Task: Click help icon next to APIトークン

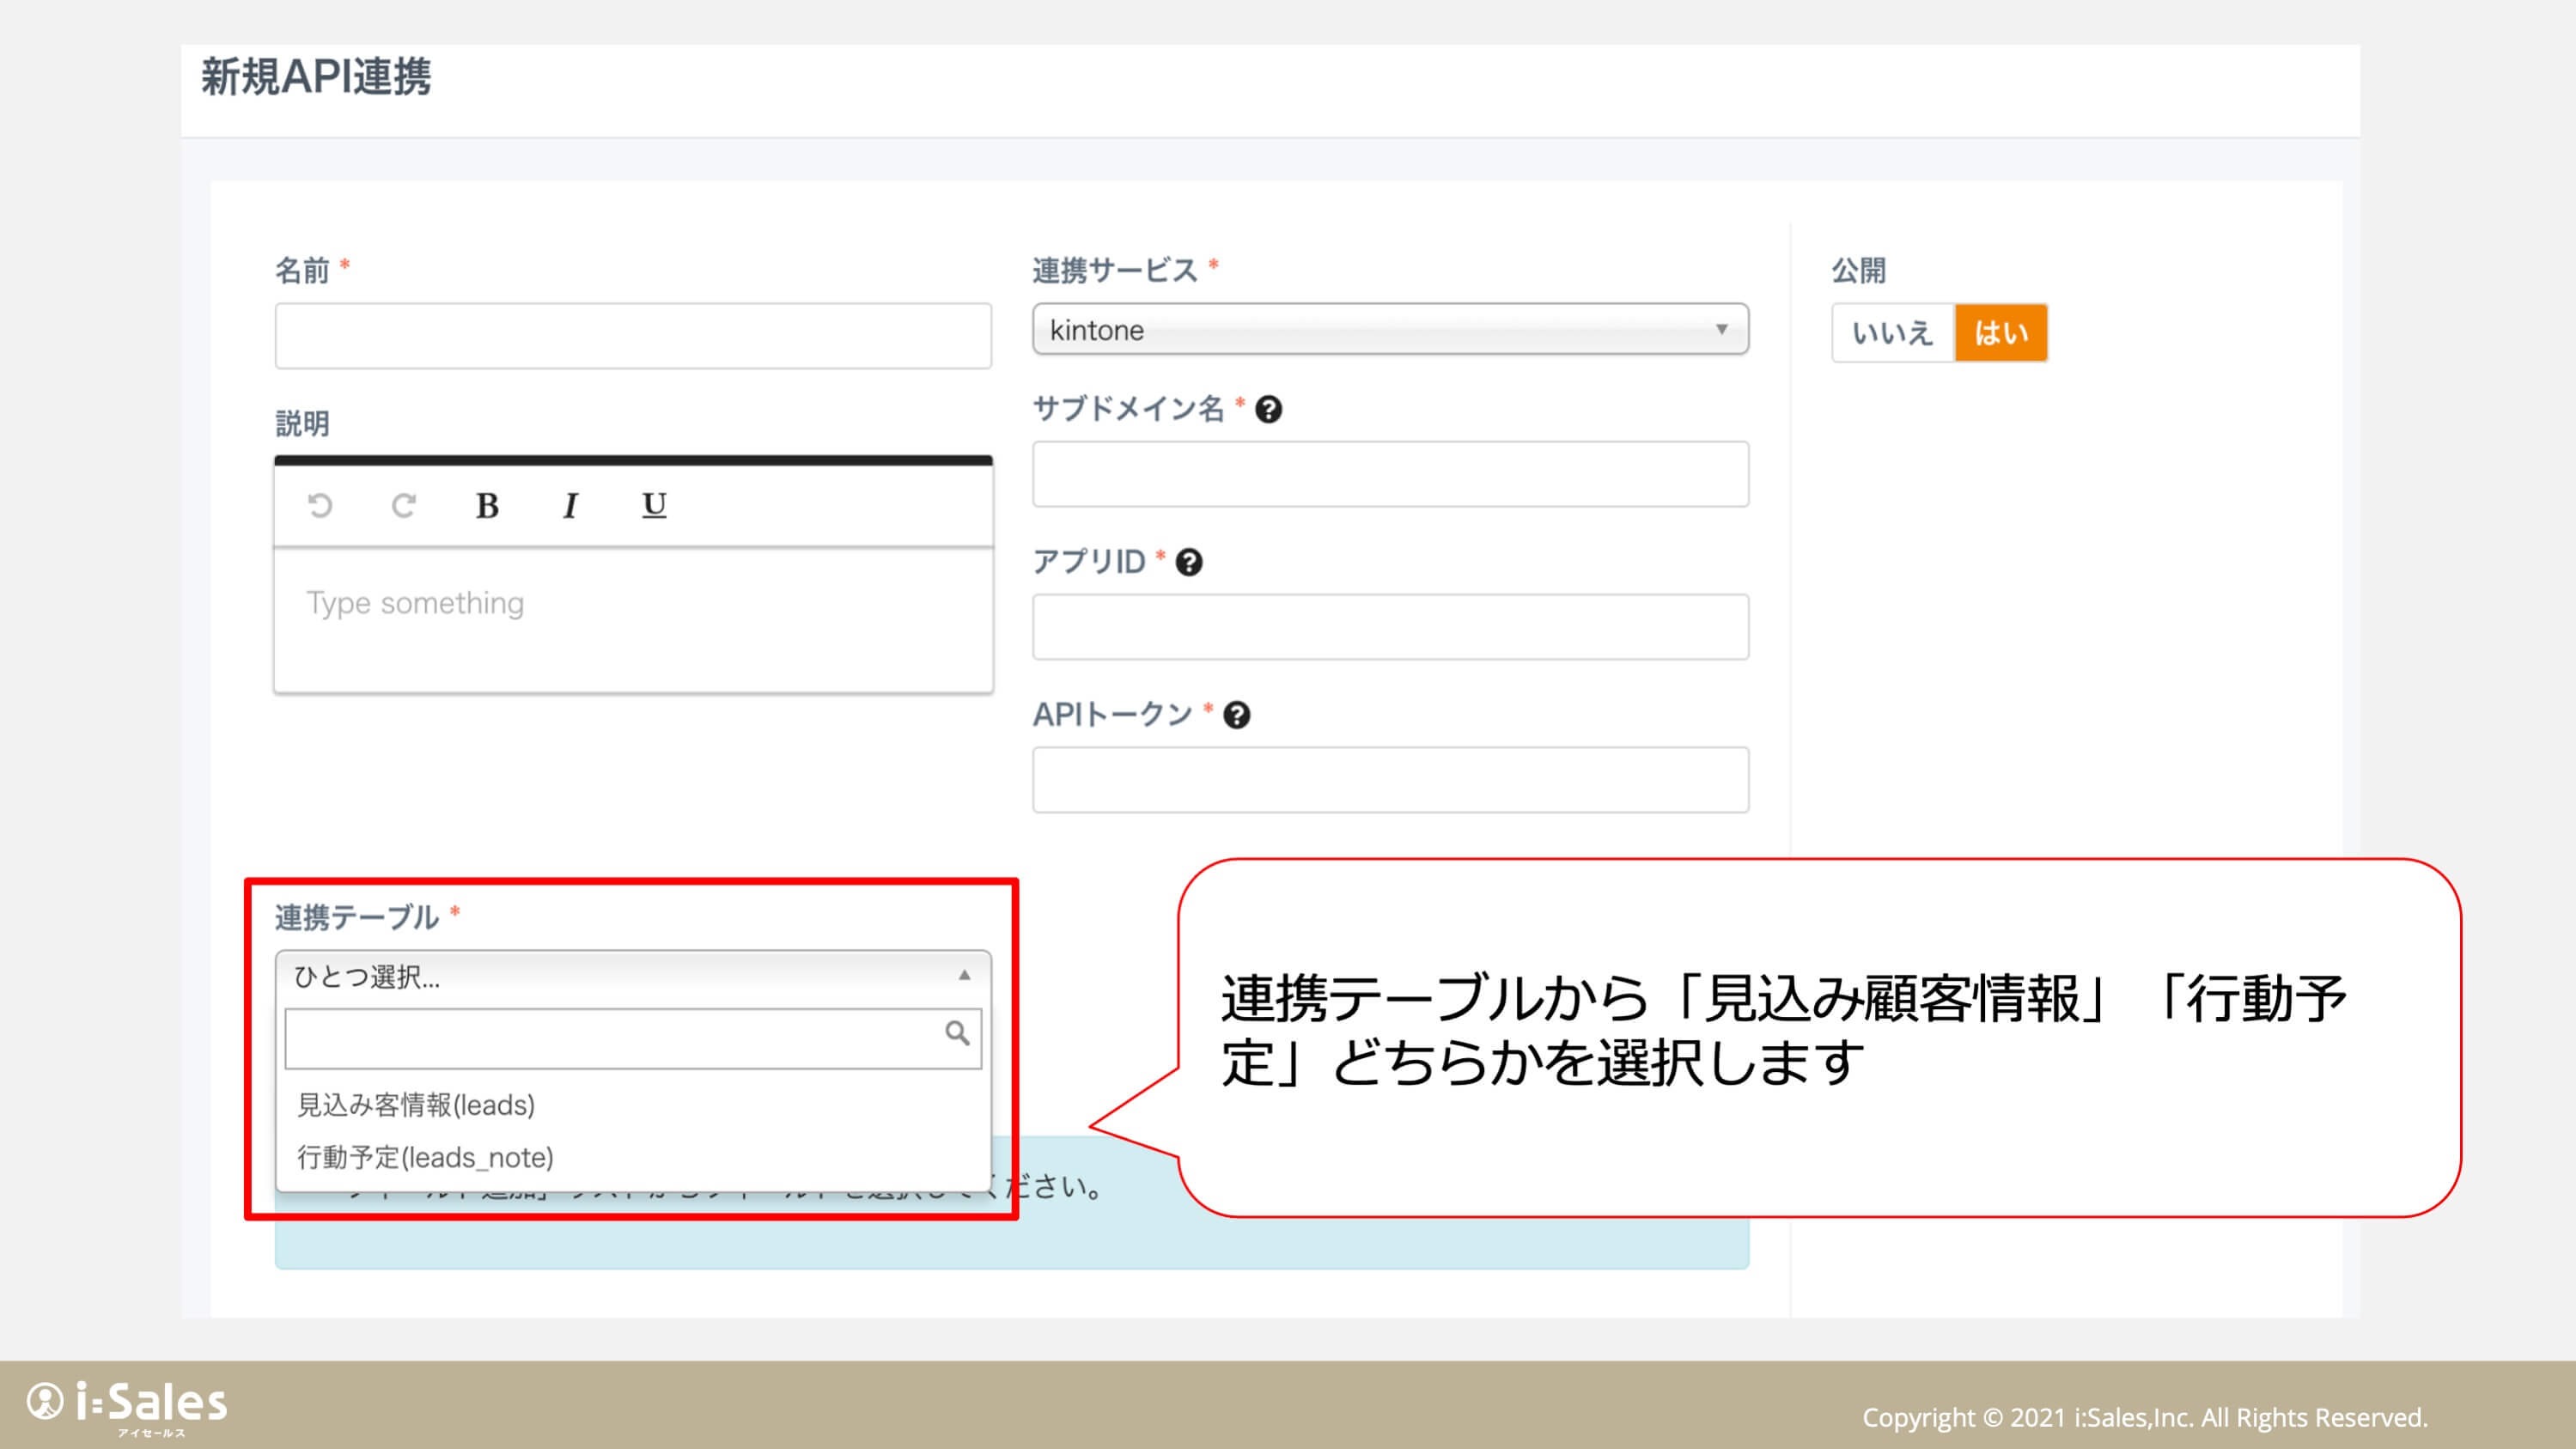Action: [1237, 716]
